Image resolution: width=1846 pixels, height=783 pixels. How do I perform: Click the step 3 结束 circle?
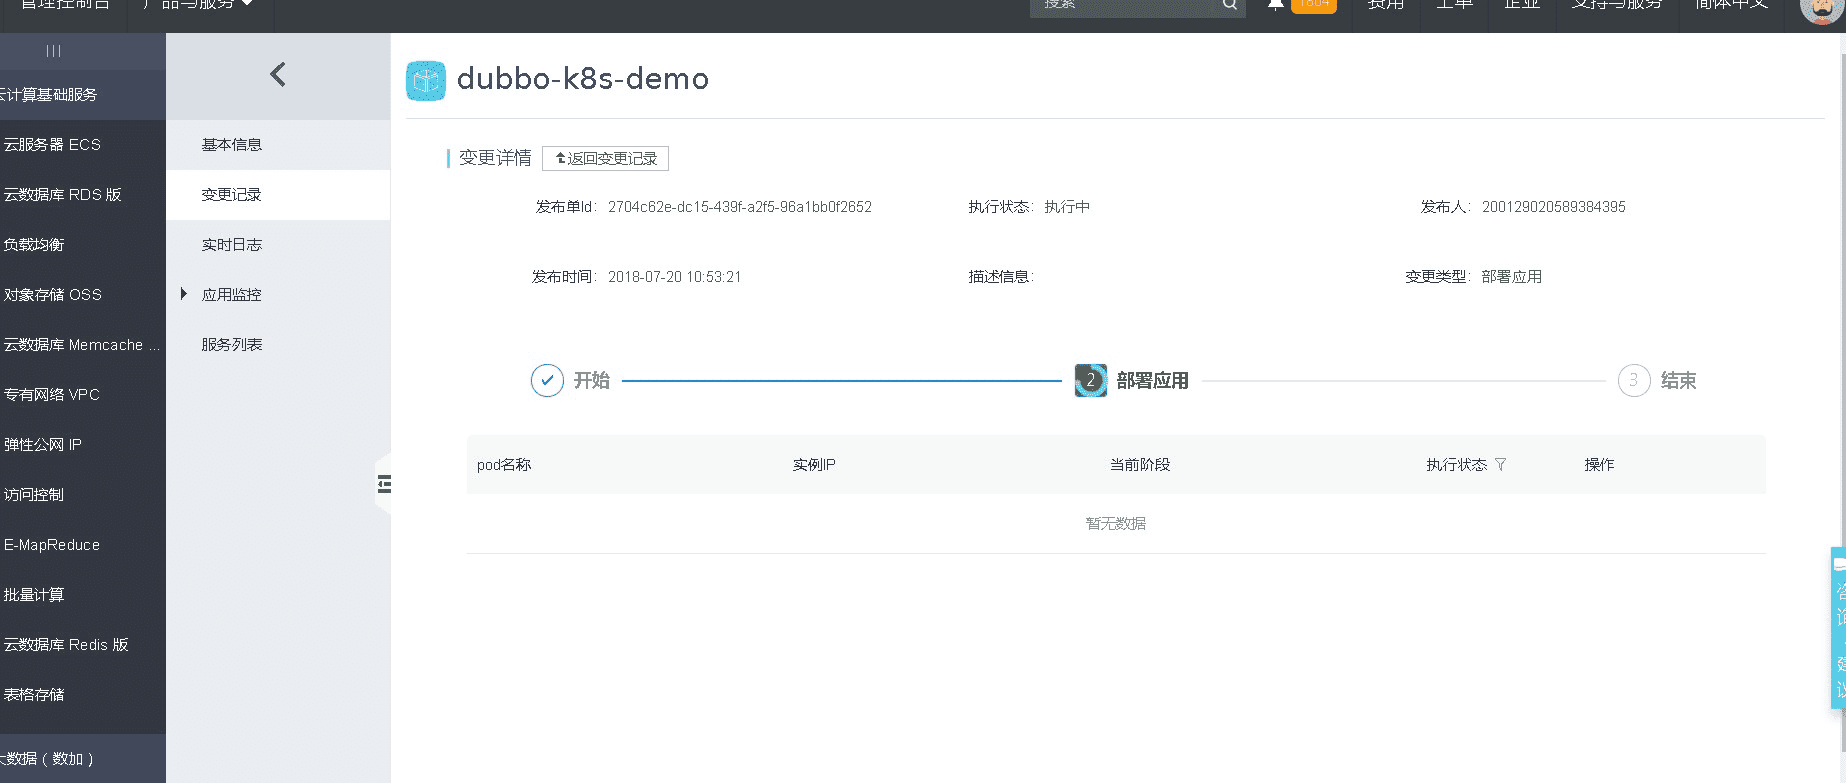[x=1633, y=381]
